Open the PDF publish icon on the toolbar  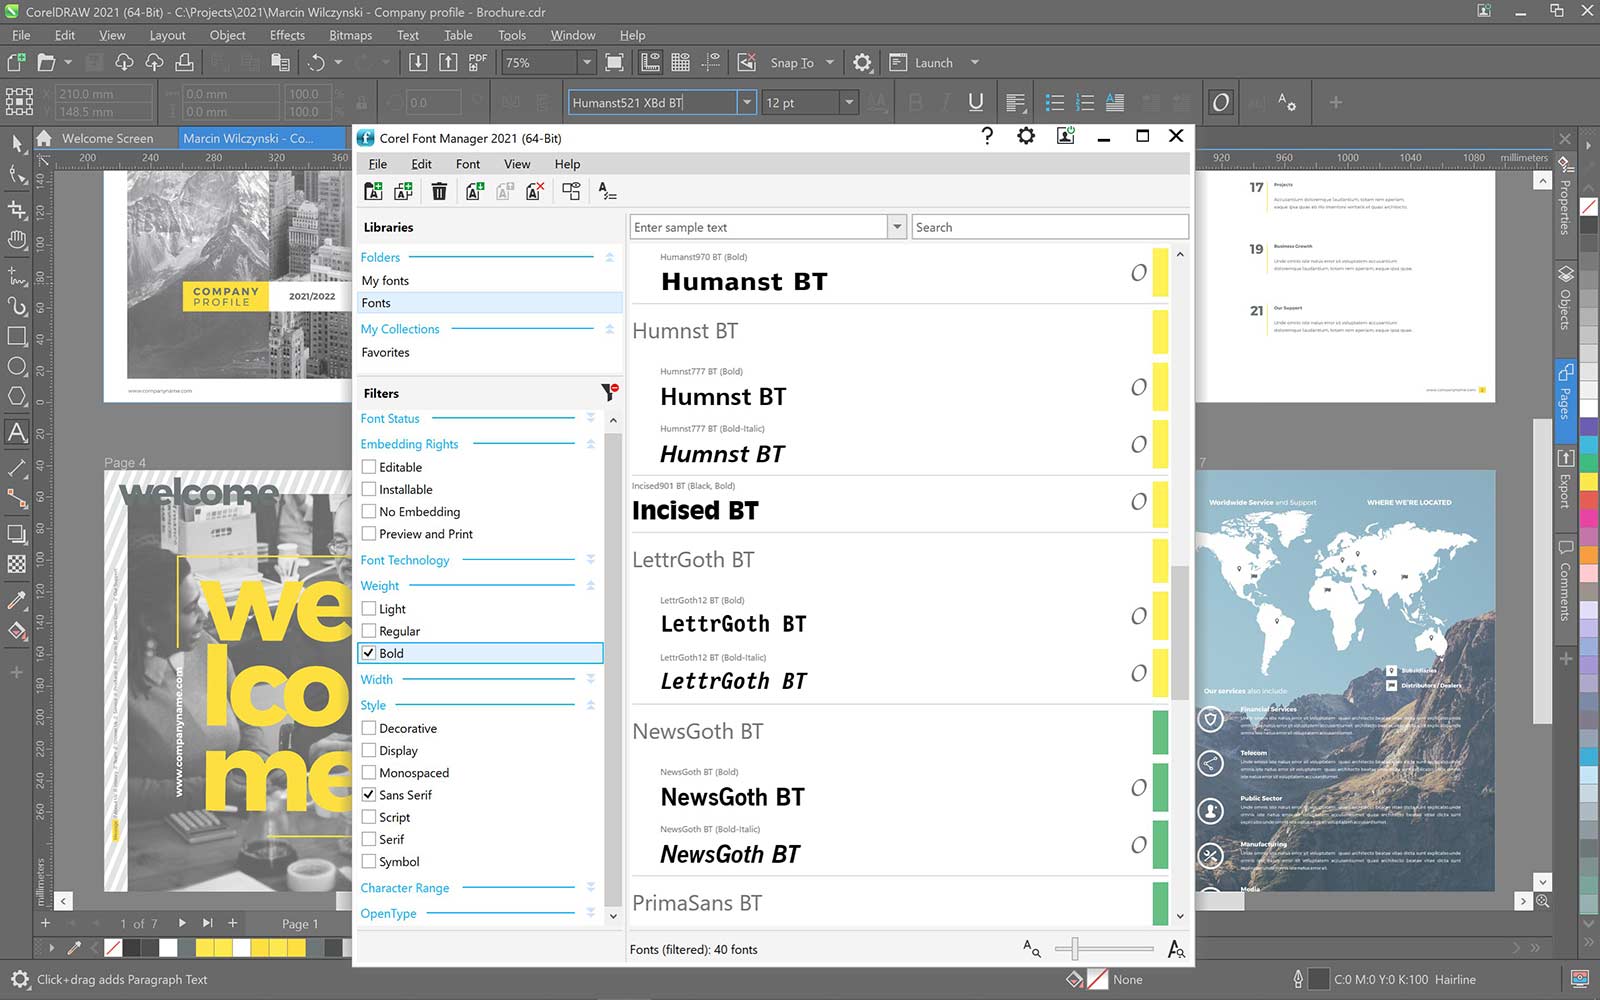click(x=478, y=61)
